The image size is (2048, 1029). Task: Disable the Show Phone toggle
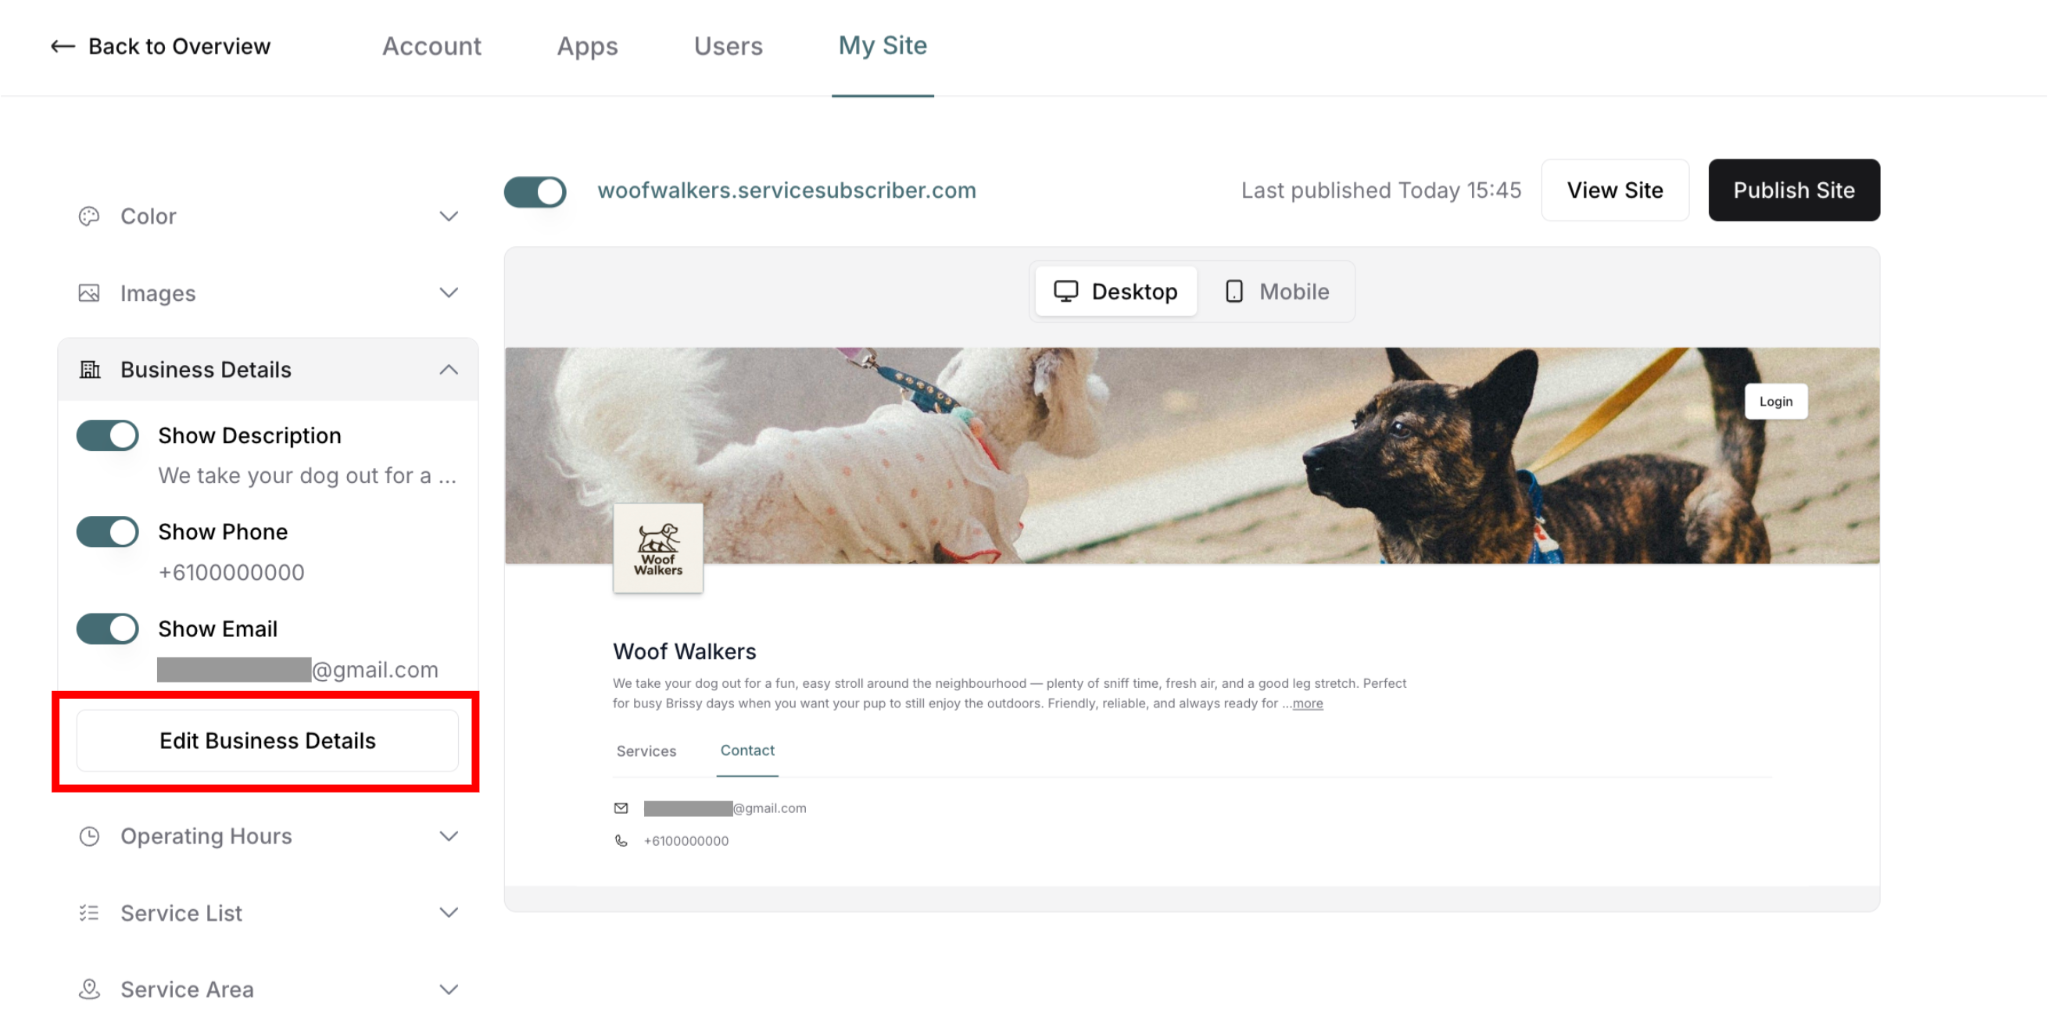[108, 532]
